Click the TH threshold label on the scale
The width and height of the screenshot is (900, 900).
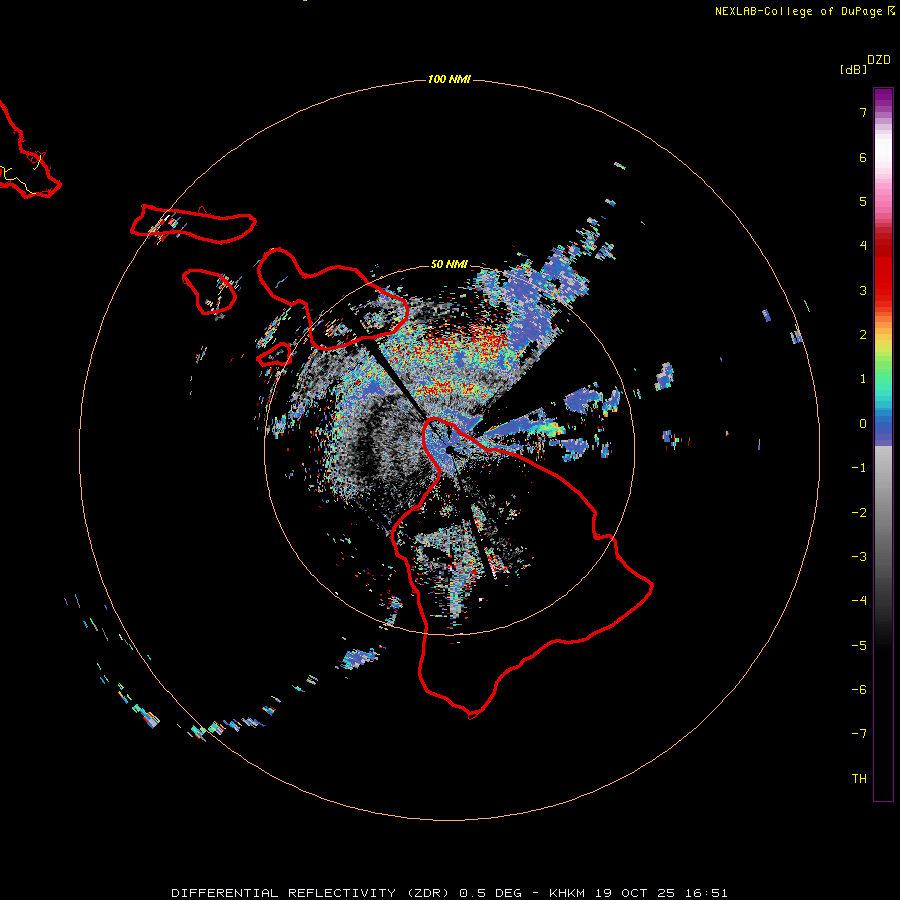pyautogui.click(x=859, y=779)
